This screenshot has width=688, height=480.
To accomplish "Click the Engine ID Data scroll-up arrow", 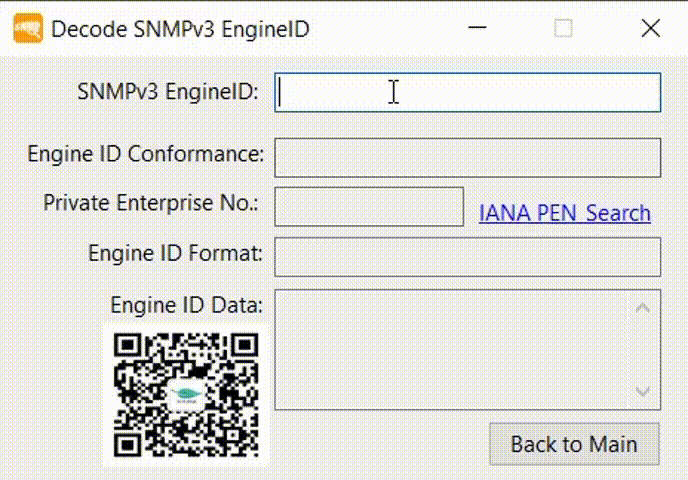I will pos(643,308).
